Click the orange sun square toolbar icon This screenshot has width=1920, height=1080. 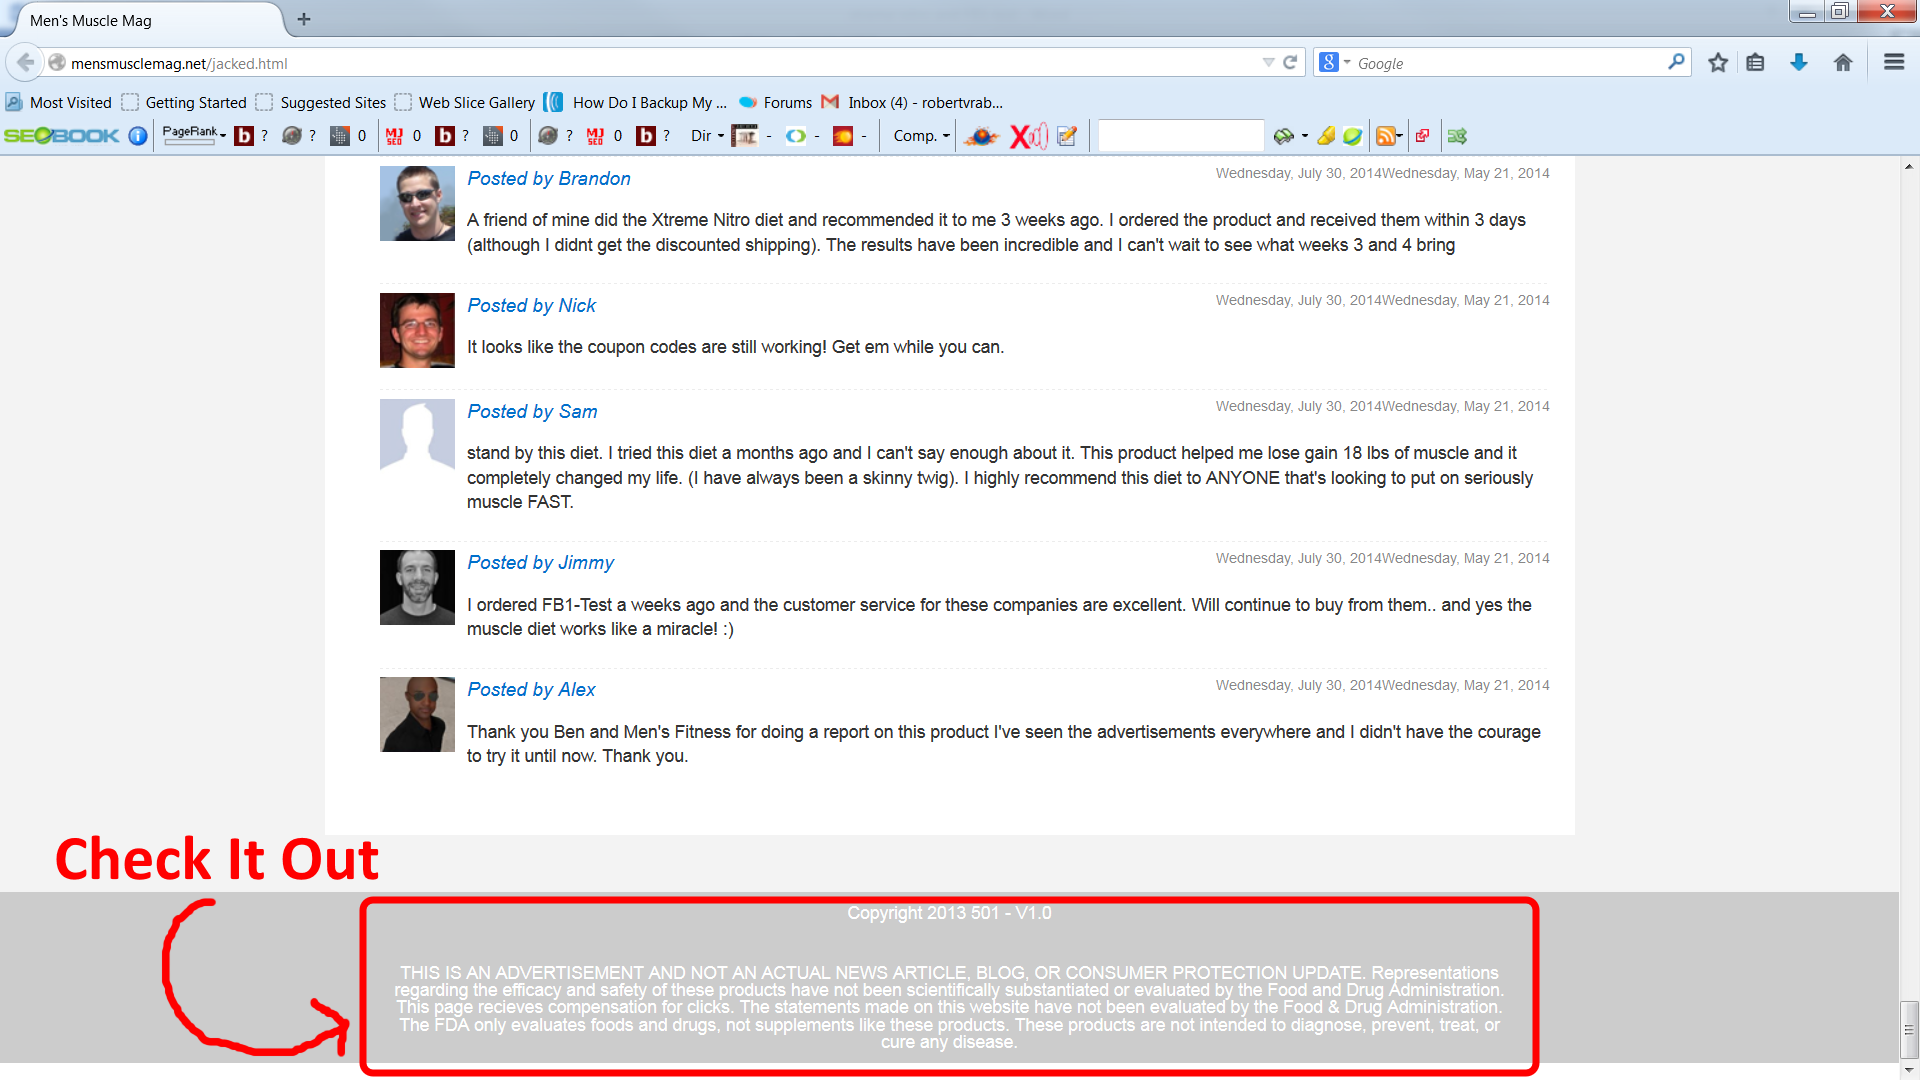843,135
